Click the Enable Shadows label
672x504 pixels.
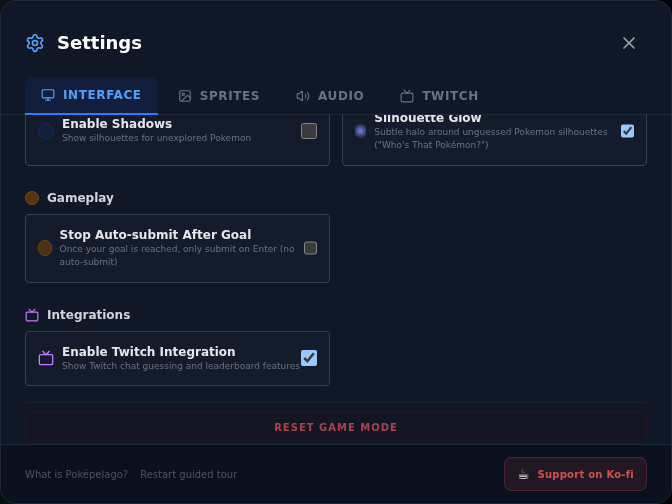click(117, 124)
